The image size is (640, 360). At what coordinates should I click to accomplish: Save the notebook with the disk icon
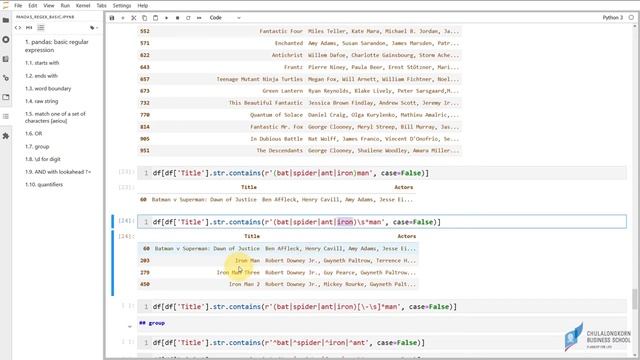coord(112,18)
